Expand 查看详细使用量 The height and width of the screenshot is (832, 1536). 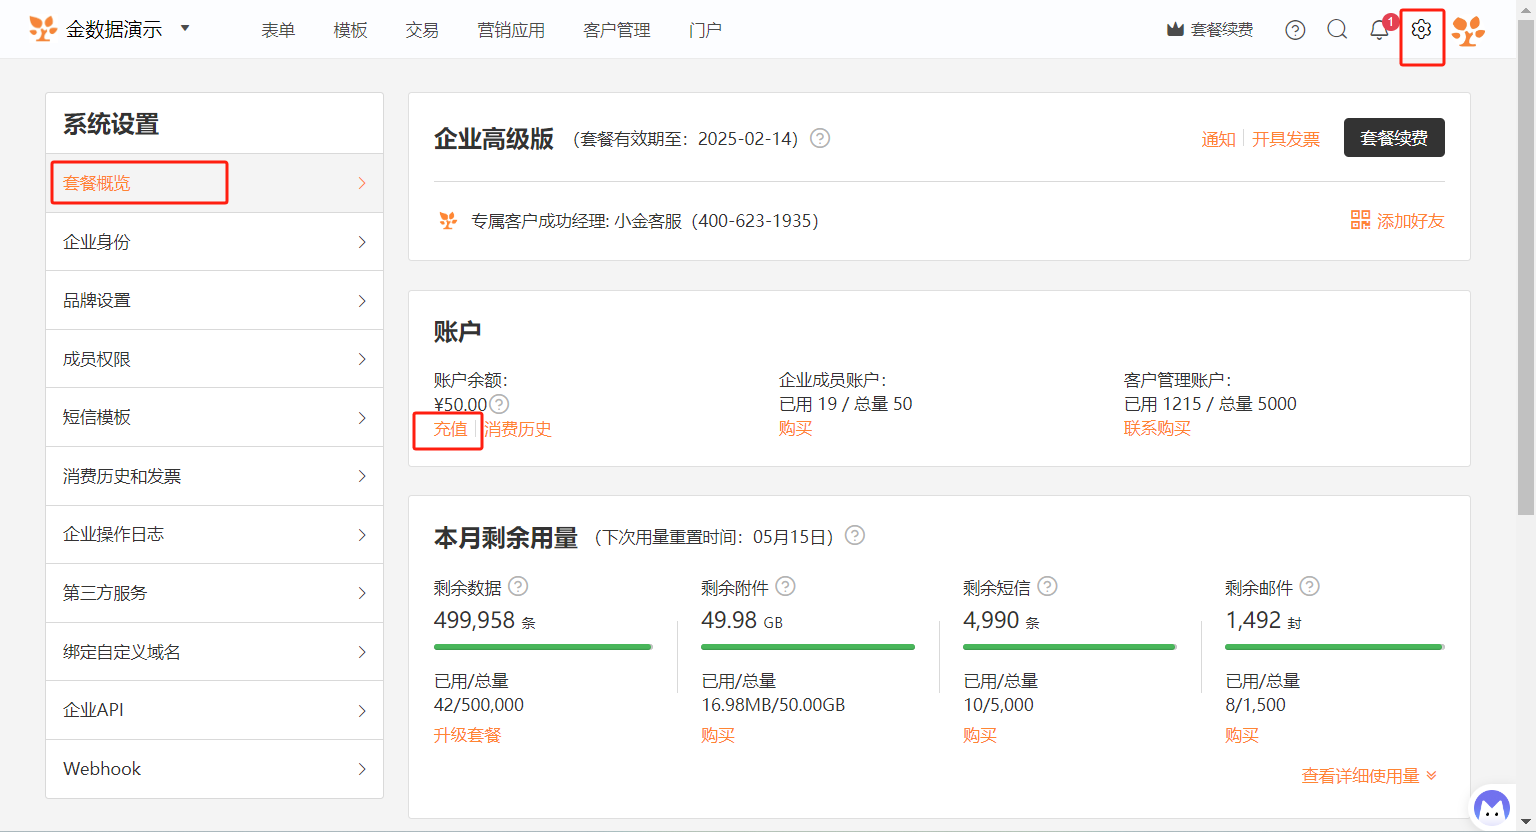pyautogui.click(x=1369, y=776)
